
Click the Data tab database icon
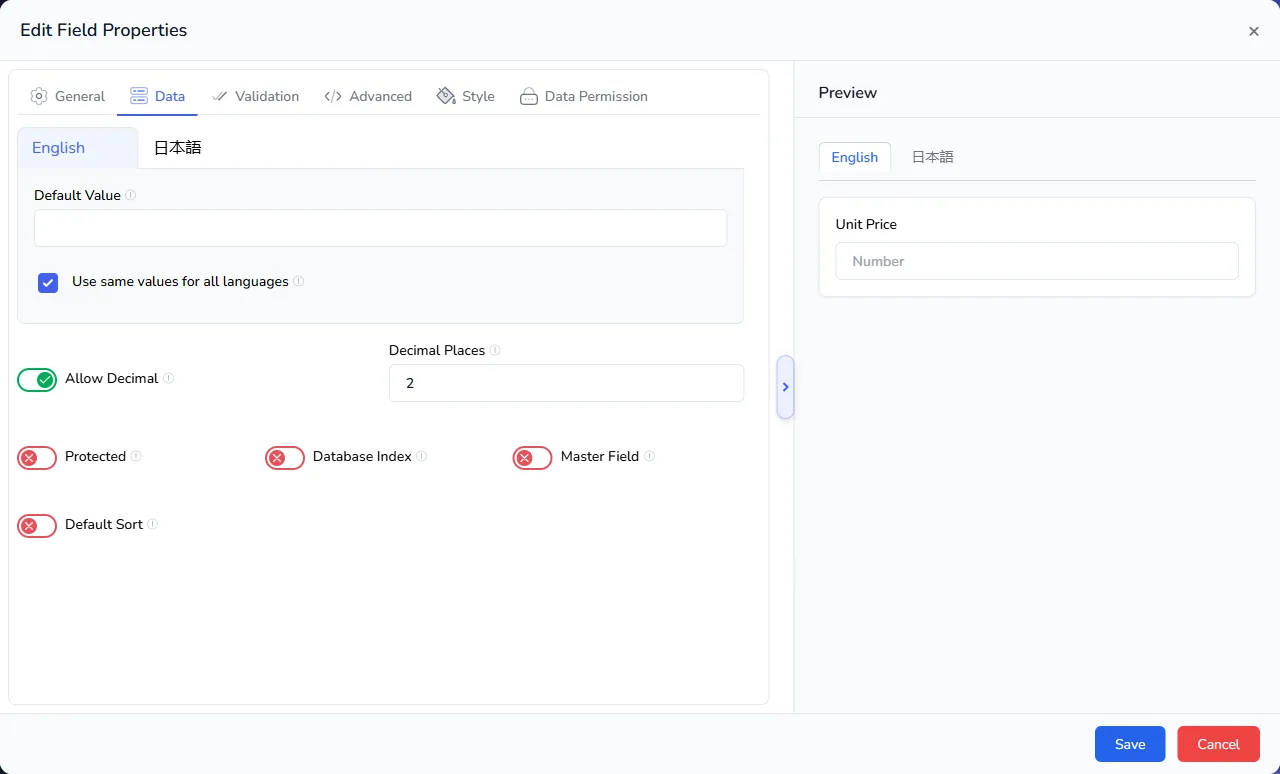tap(139, 96)
